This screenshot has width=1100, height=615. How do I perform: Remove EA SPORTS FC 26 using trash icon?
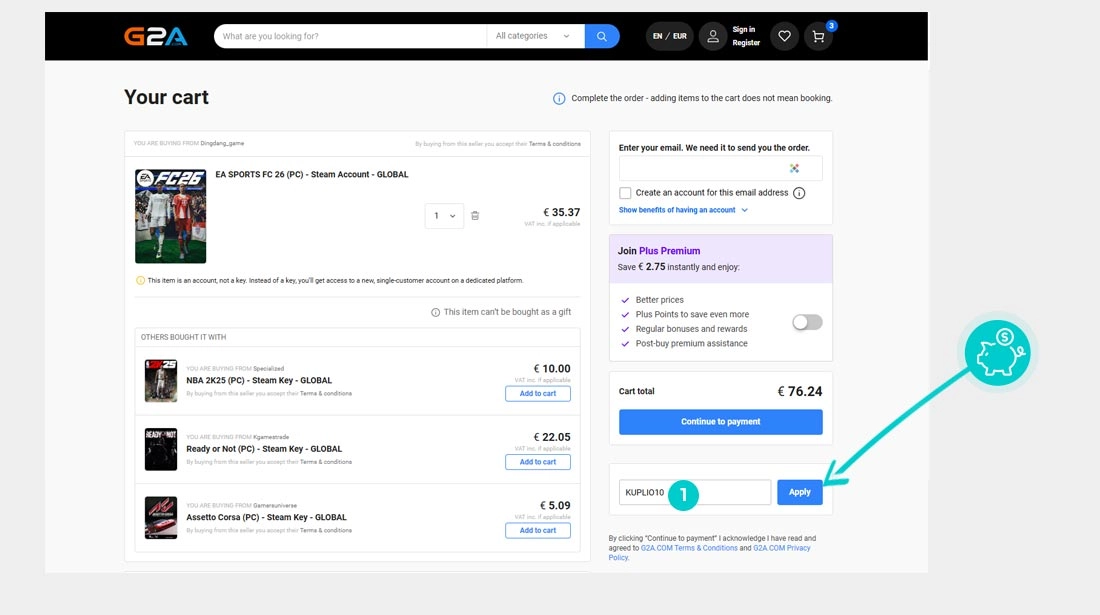[475, 216]
